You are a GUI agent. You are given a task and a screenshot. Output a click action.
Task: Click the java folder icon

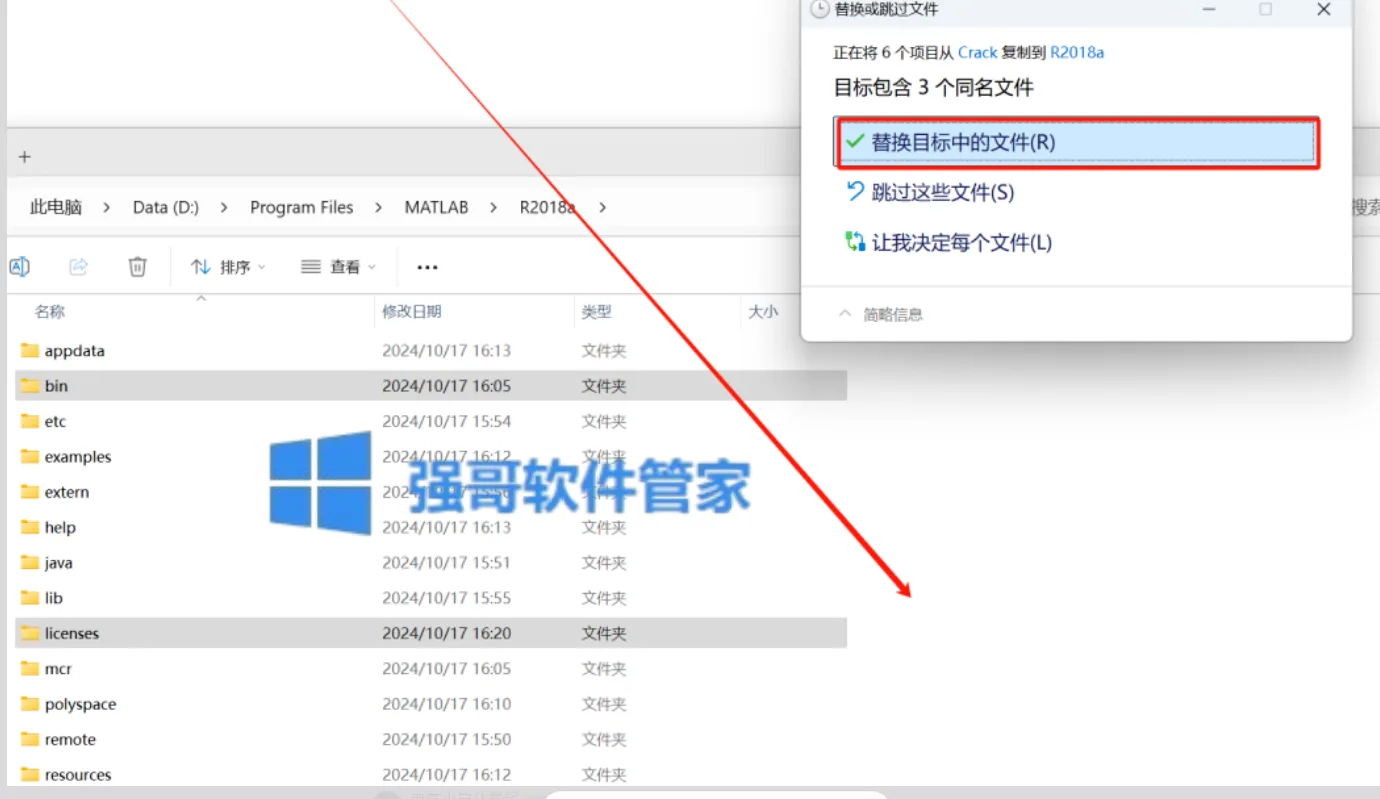click(x=30, y=563)
